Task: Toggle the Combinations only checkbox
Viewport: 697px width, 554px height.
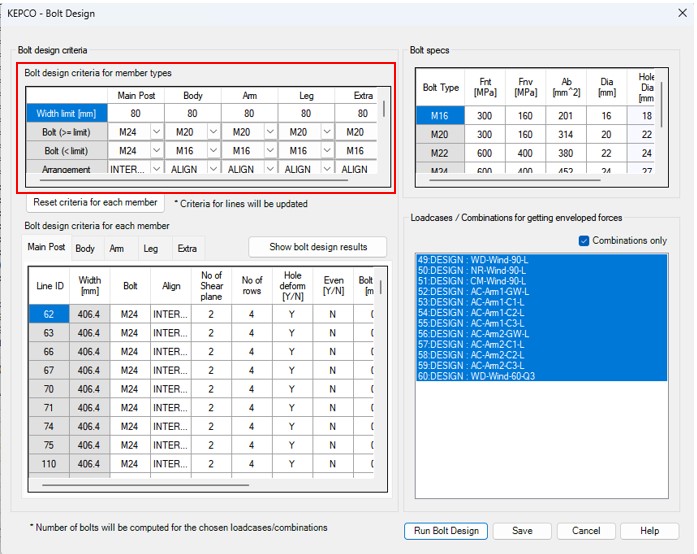Action: tap(585, 240)
